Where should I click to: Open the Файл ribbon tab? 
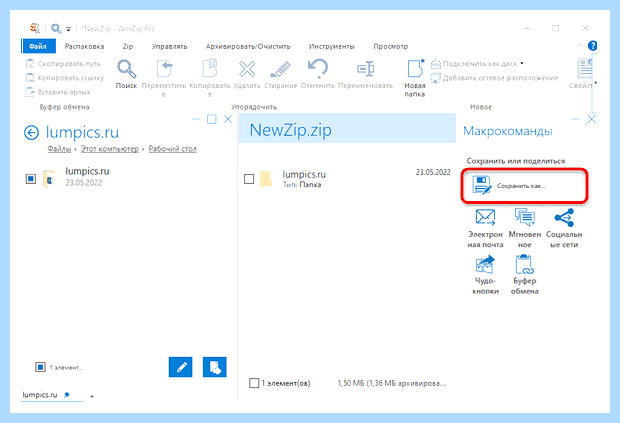pos(38,46)
